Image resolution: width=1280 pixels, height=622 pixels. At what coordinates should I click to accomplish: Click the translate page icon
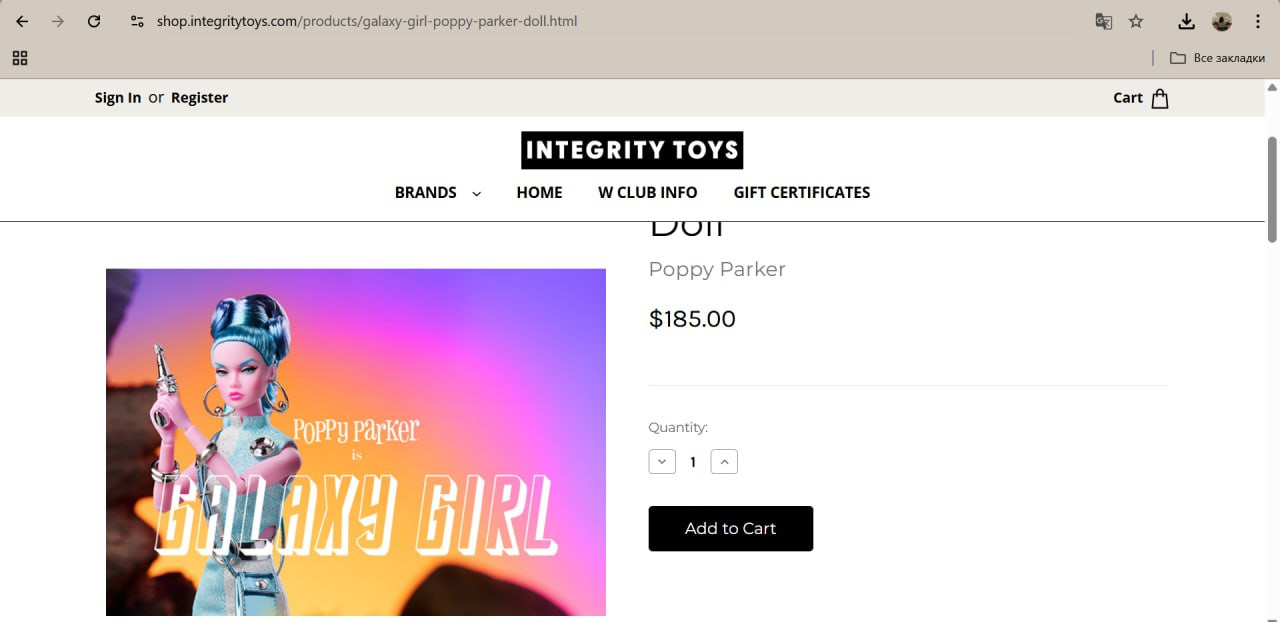[1104, 21]
